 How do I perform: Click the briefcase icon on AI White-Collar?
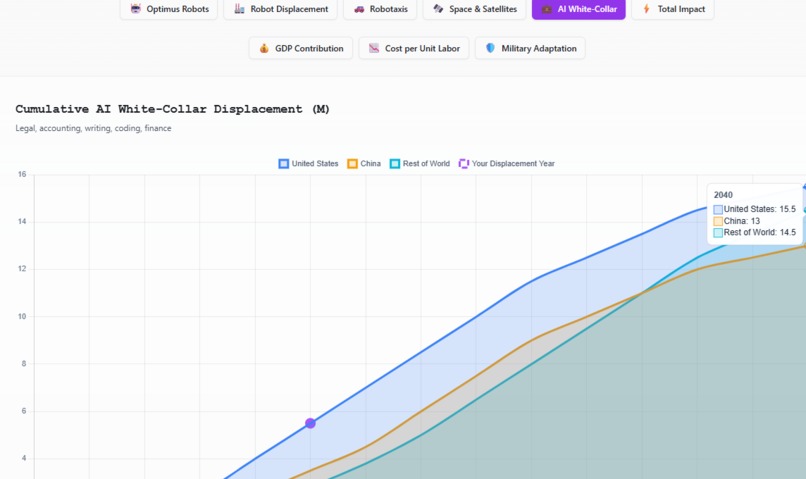(x=547, y=9)
